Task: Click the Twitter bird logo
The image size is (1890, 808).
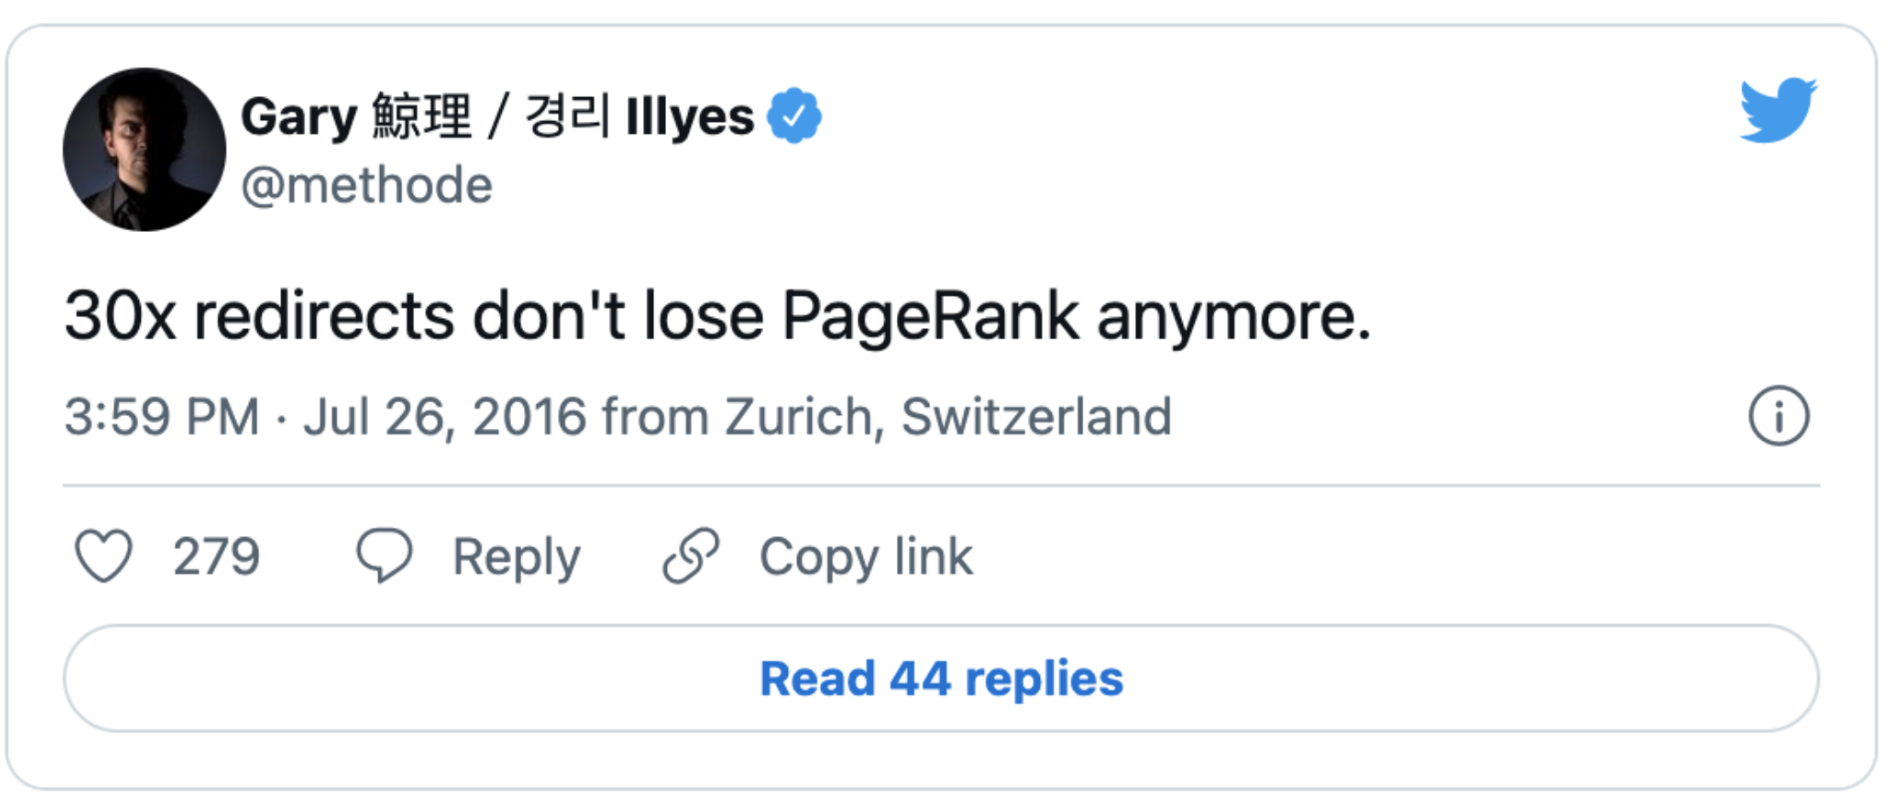Action: click(1778, 110)
